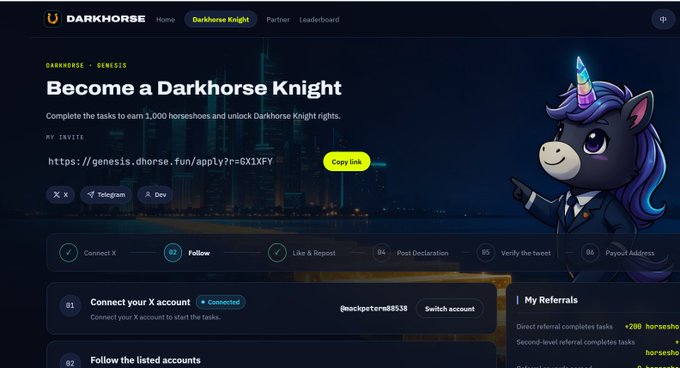Jump to 04 Post Declaration step

pyautogui.click(x=411, y=253)
